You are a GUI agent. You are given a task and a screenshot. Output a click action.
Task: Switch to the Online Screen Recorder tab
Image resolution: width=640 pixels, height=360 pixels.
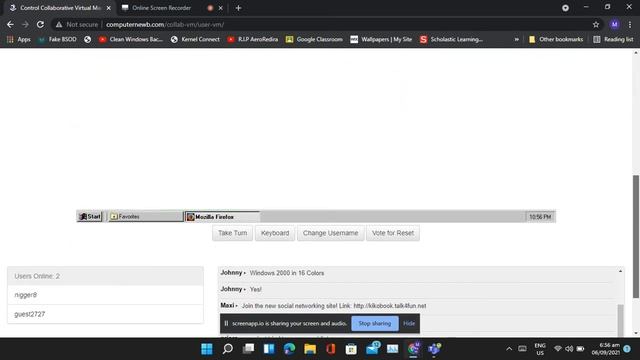coord(161,8)
